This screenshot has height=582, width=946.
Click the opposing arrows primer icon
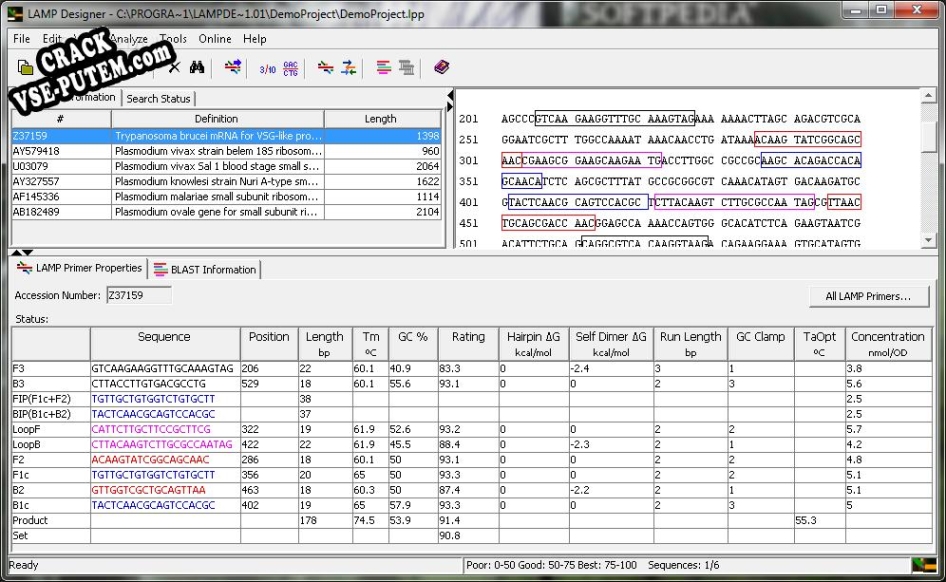click(349, 68)
